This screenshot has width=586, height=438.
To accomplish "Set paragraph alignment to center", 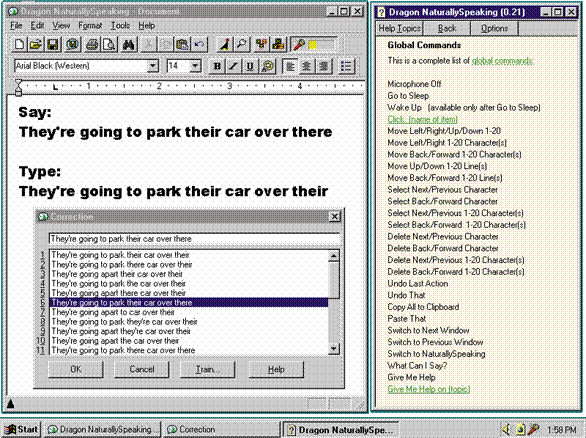I will [306, 66].
